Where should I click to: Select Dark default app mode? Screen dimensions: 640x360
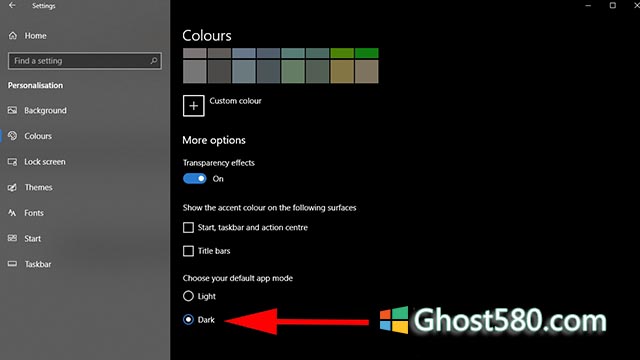click(x=188, y=320)
